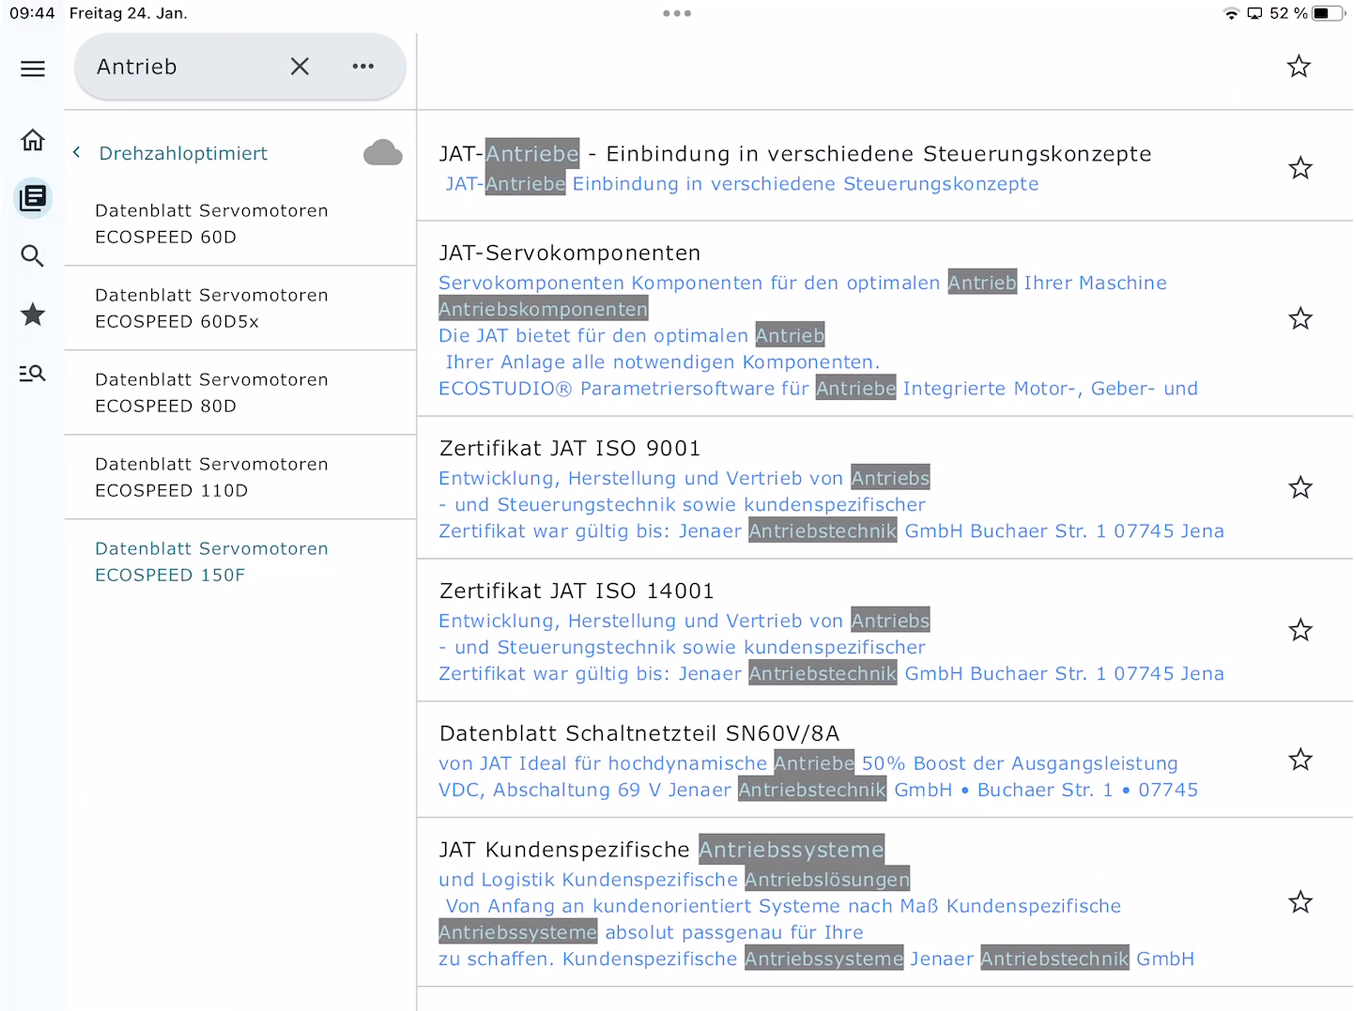The image size is (1356, 1011).
Task: Favorite JAT Kundenspezifische Antriebssysteme
Action: pyautogui.click(x=1300, y=902)
